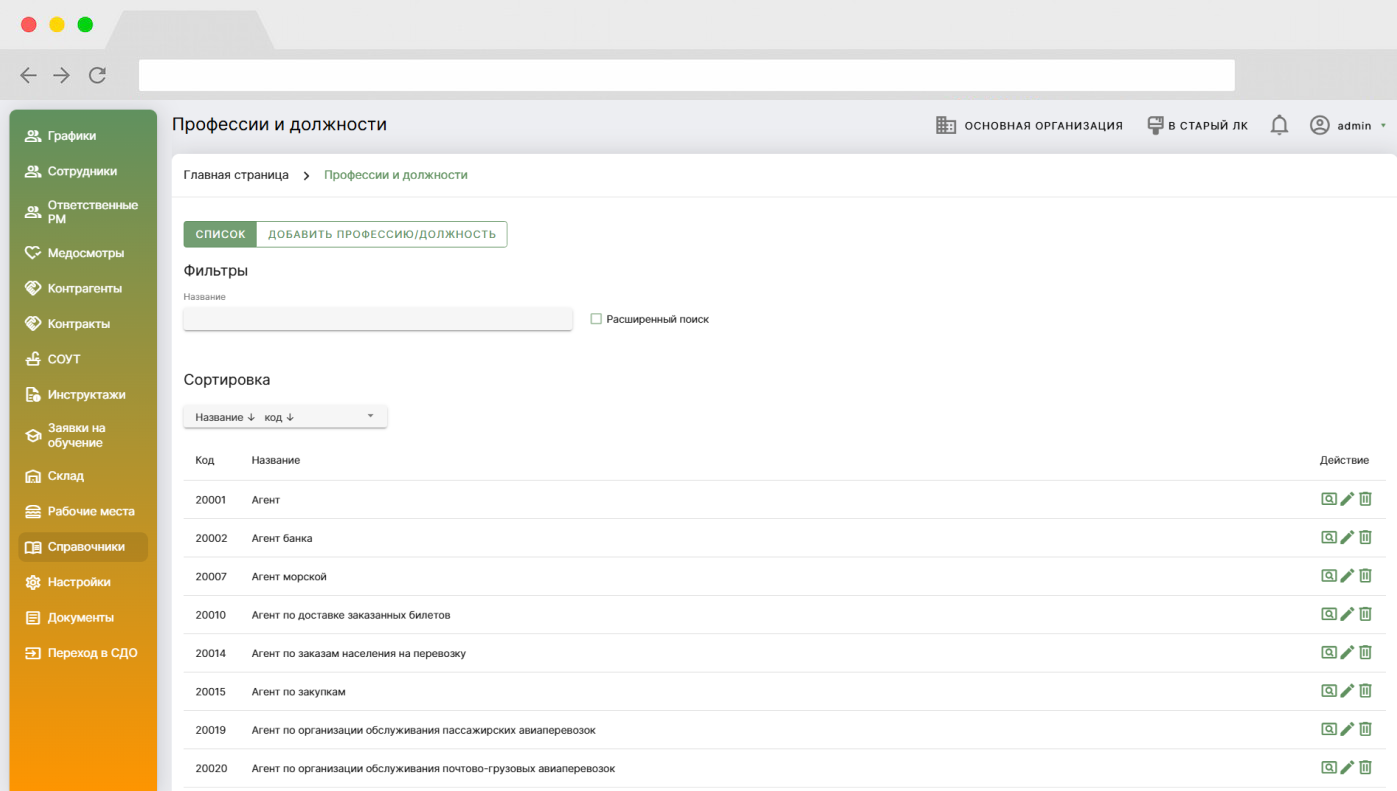Open Контракты in sidebar

point(83,324)
